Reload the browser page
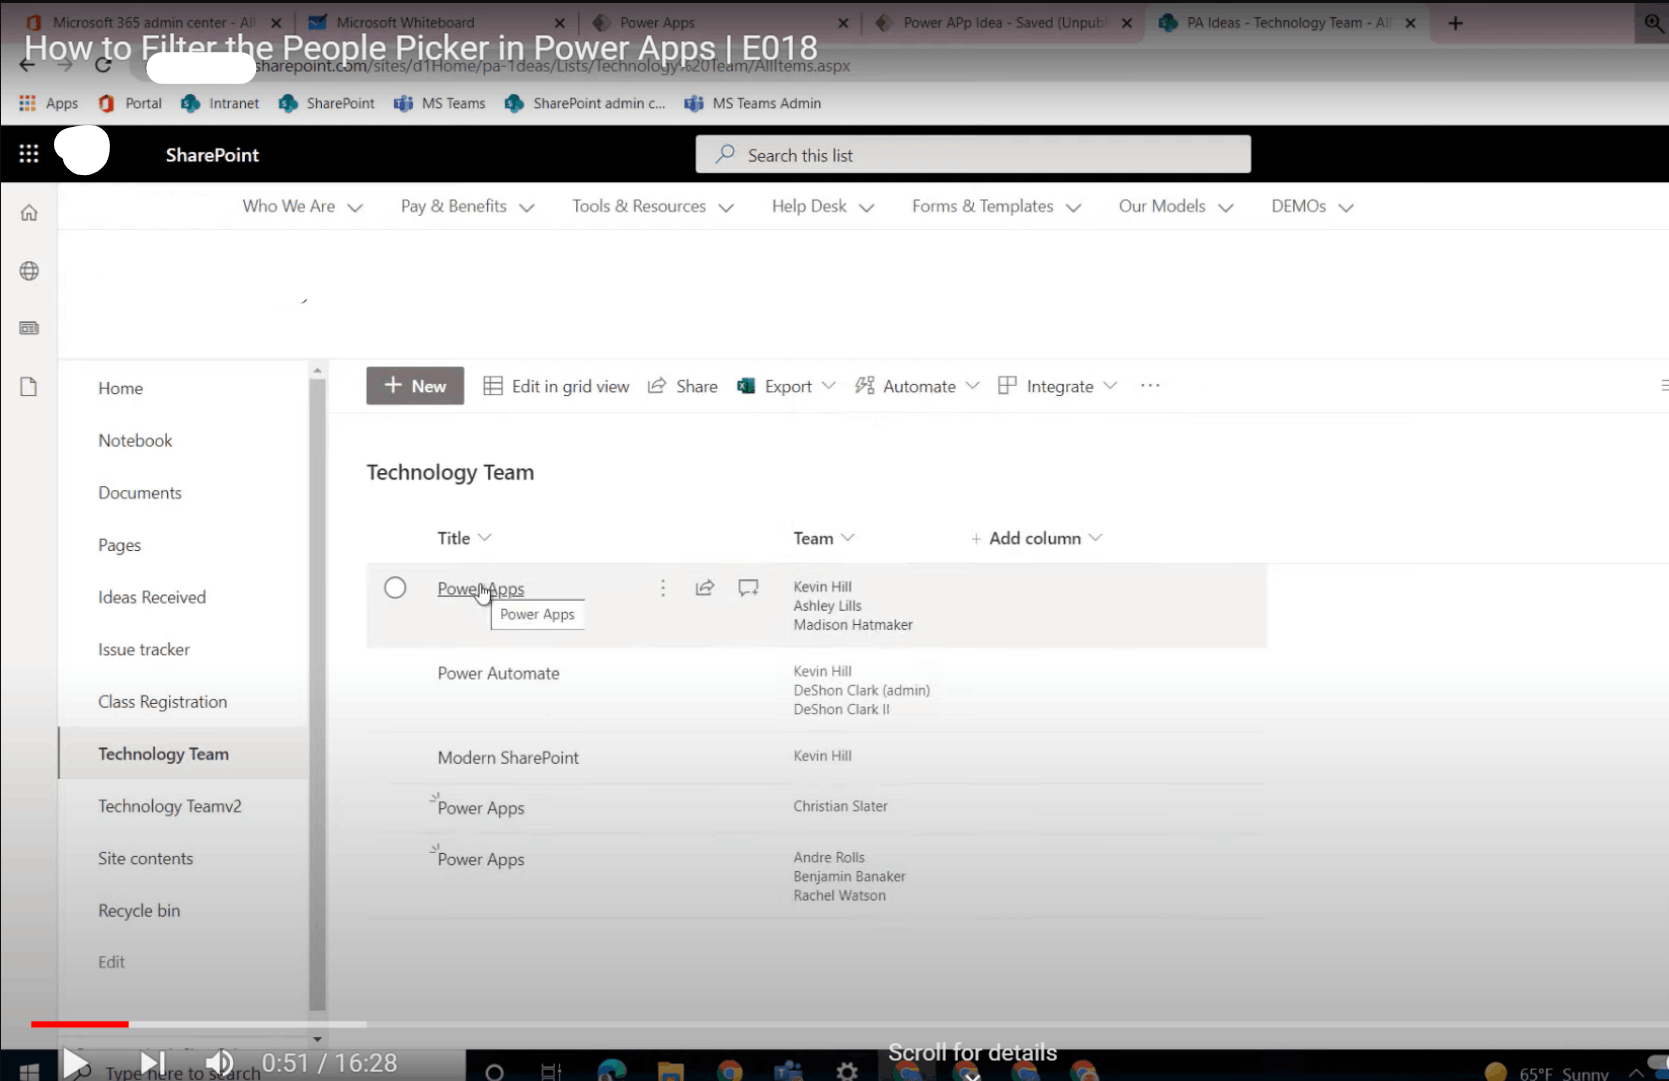1669x1081 pixels. click(103, 65)
